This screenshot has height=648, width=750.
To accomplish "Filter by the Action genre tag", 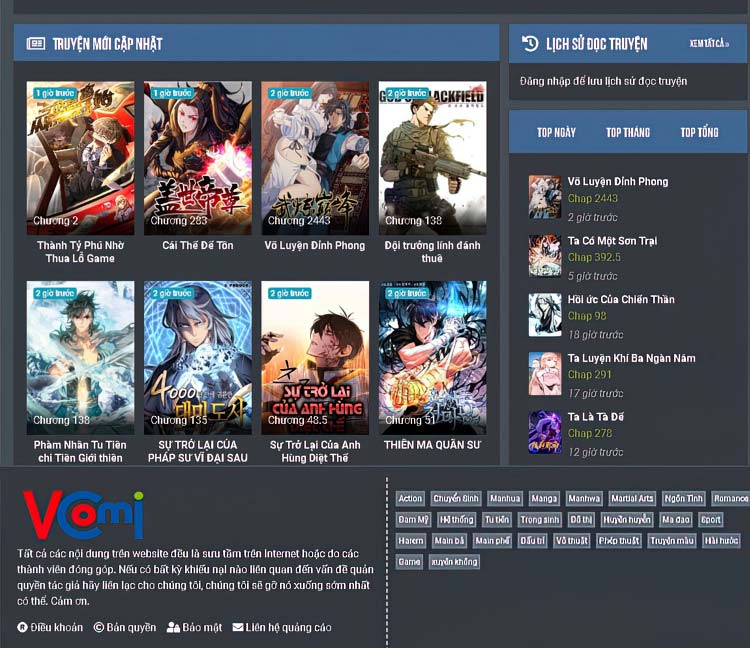I will [x=410, y=498].
